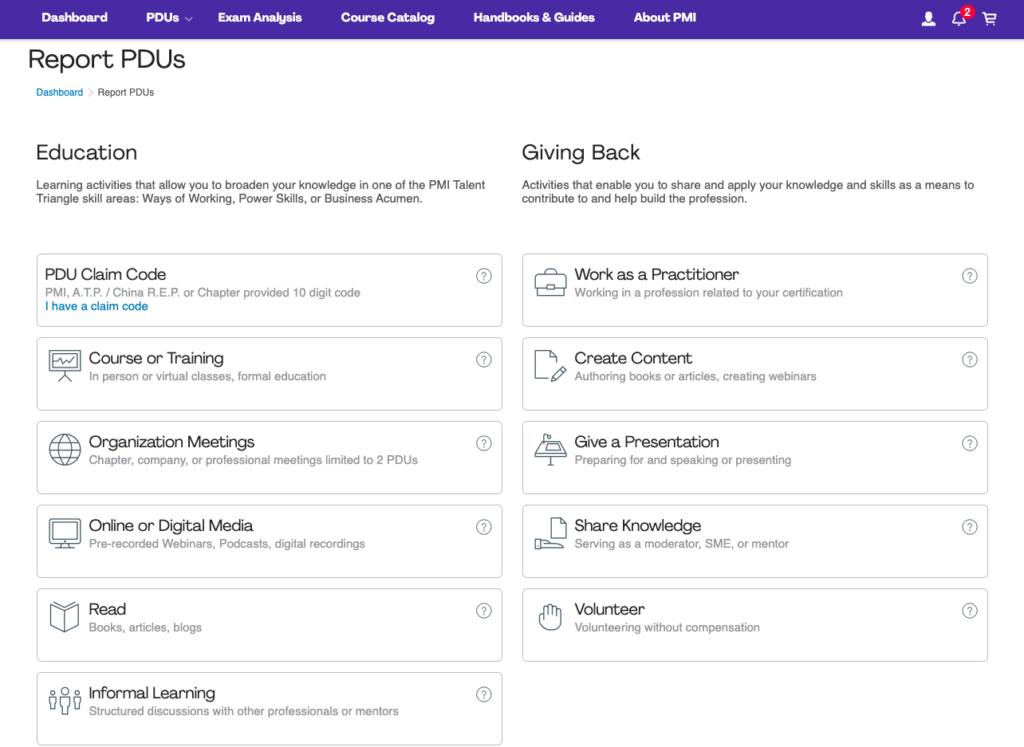Screen dimensions: 1024x747
Task: Click the "I have a claim code" link
Action: pos(96,306)
